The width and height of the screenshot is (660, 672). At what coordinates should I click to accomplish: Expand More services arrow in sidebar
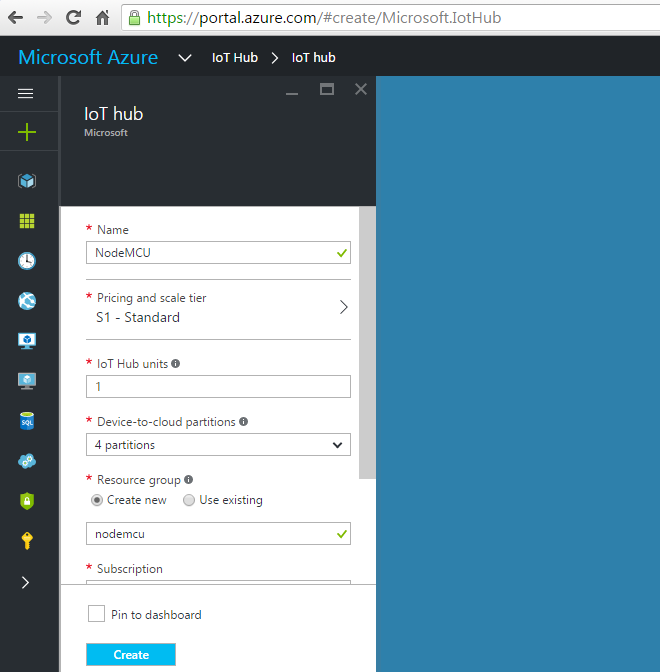pyautogui.click(x=25, y=582)
